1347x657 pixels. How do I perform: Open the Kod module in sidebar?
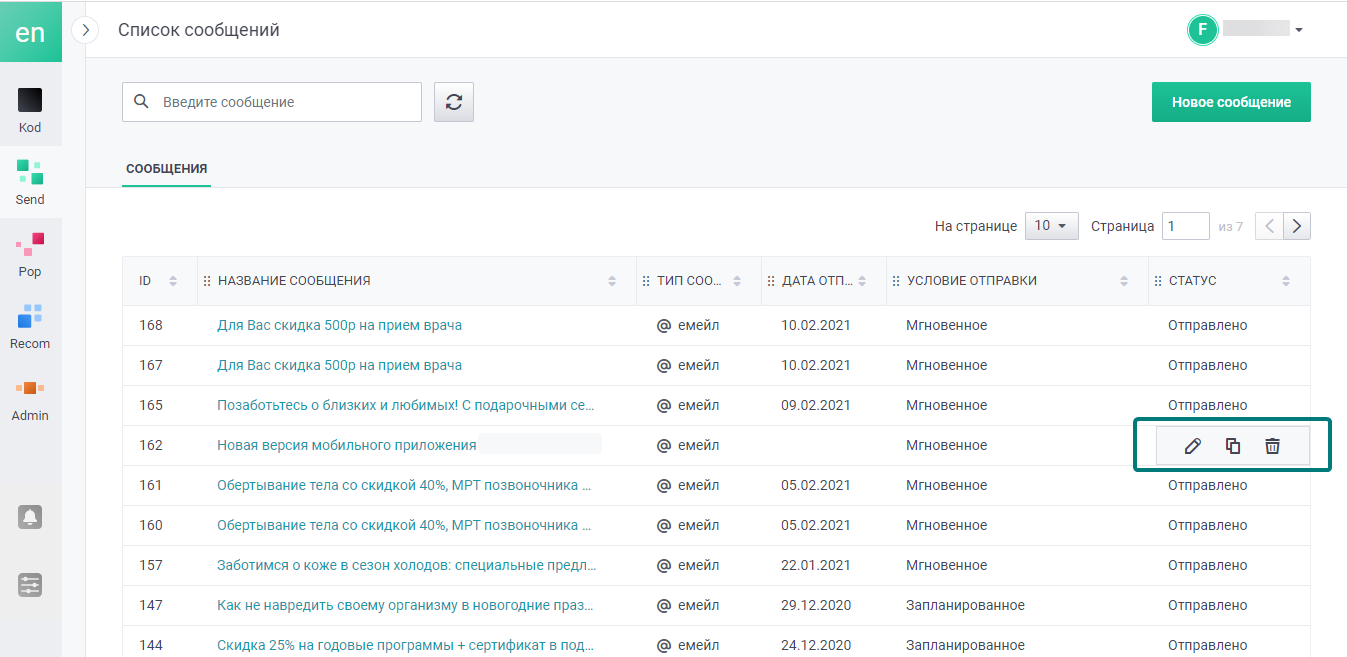(30, 110)
